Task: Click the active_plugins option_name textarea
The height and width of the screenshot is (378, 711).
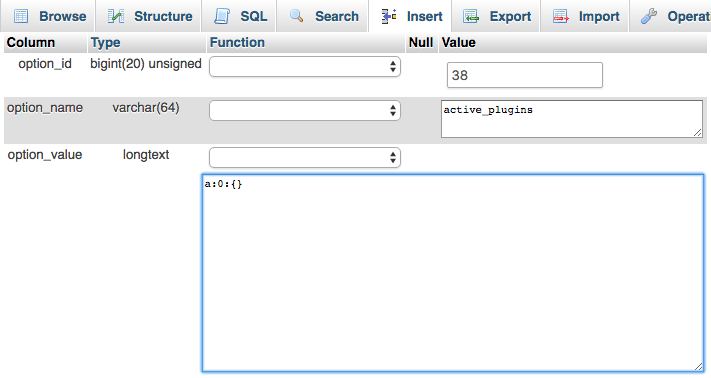Action: [572, 119]
